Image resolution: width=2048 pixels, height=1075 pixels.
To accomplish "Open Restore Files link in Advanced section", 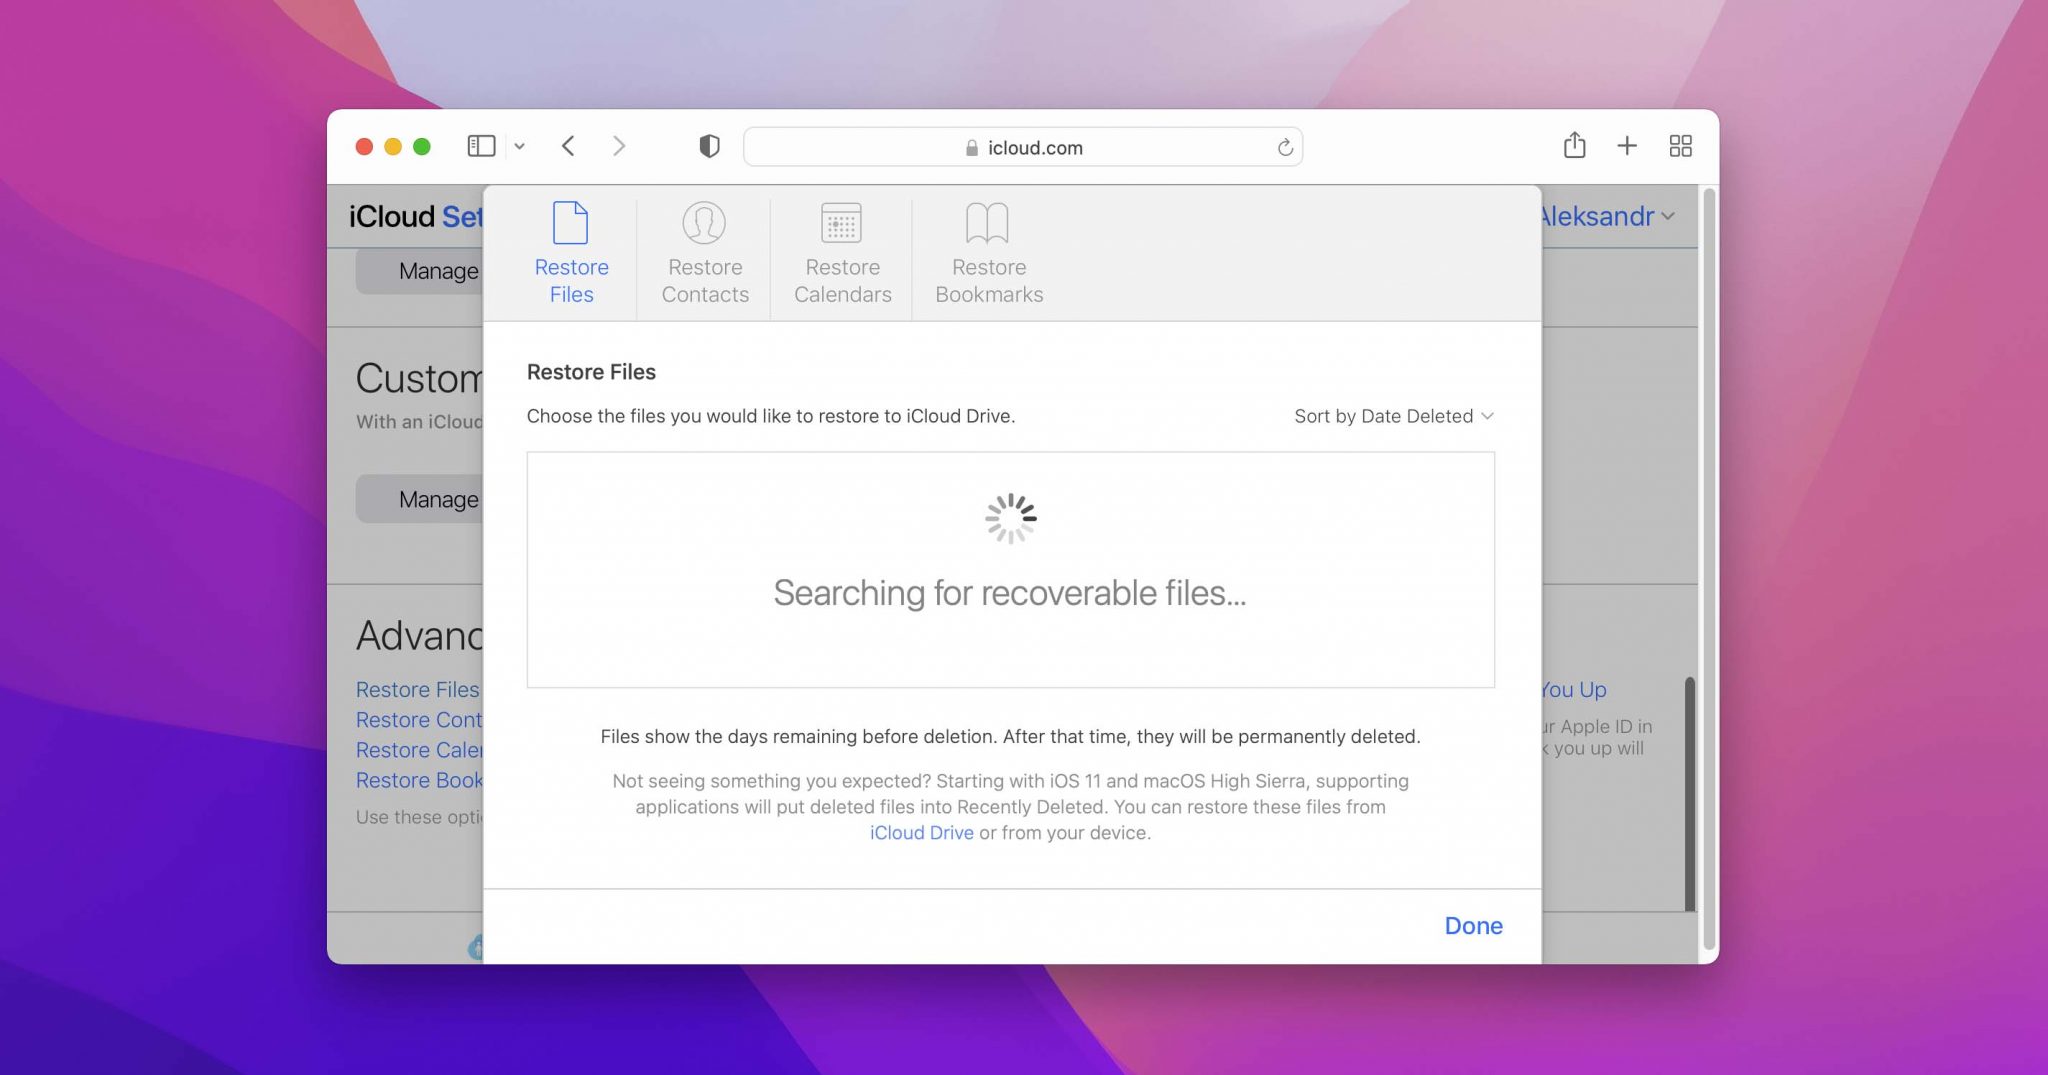I will click(x=418, y=689).
